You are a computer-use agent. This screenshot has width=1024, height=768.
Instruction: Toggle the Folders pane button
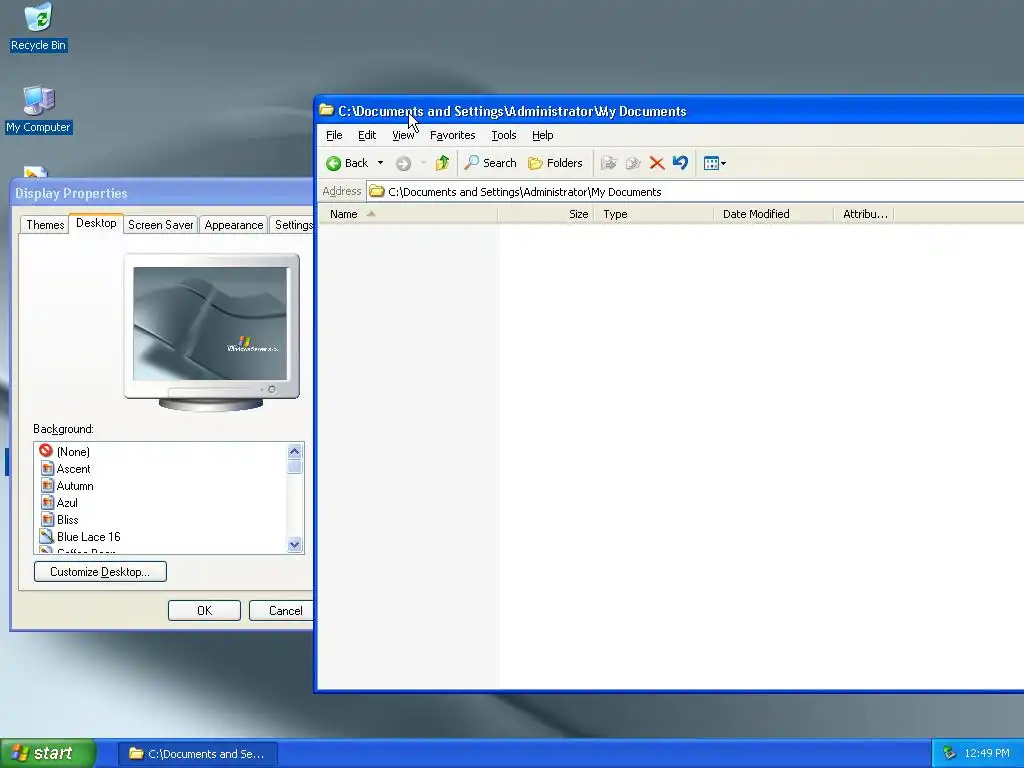555,163
